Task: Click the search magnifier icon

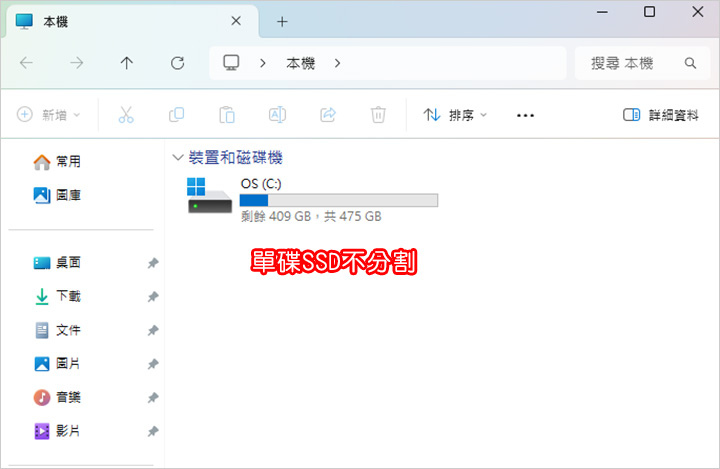Action: point(690,63)
